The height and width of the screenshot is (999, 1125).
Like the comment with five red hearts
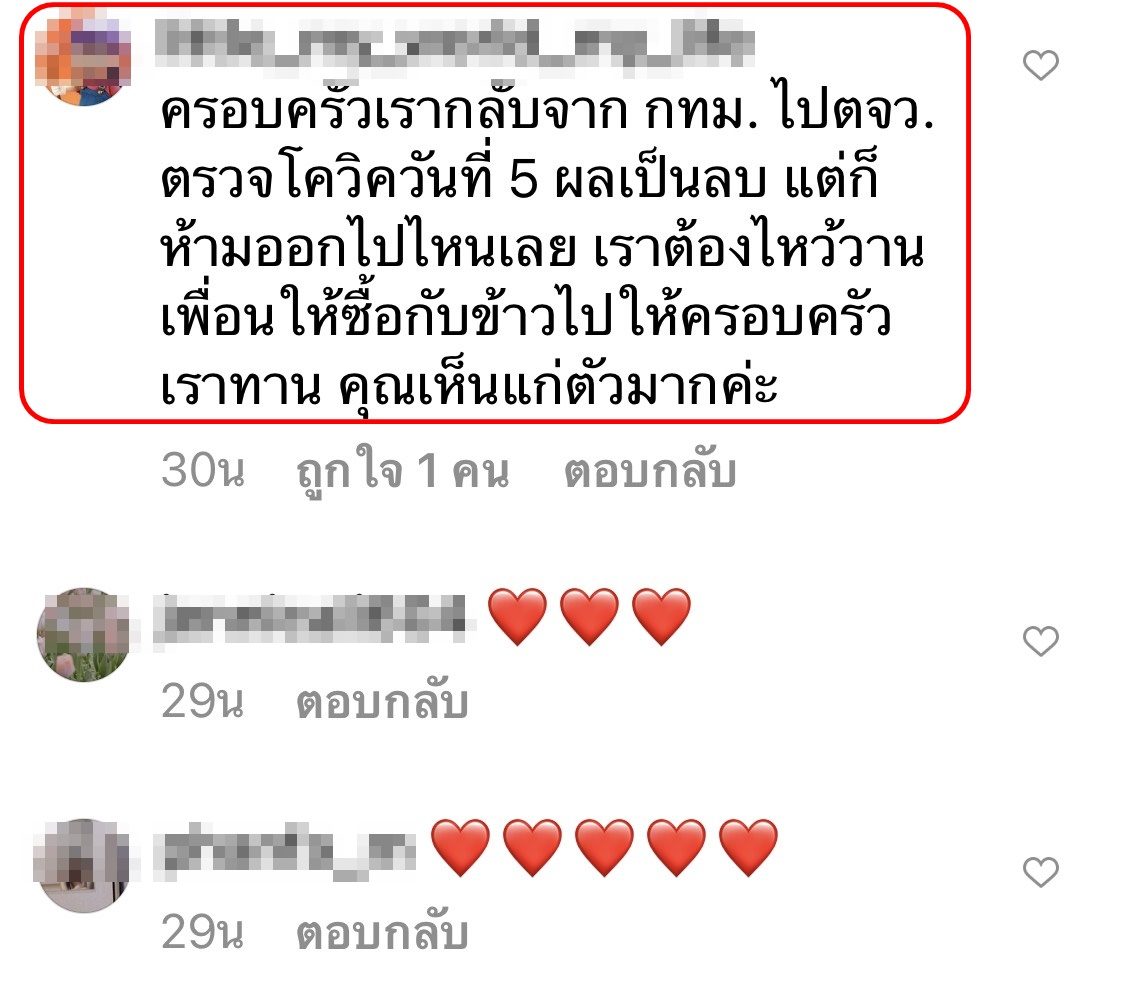[x=1040, y=872]
